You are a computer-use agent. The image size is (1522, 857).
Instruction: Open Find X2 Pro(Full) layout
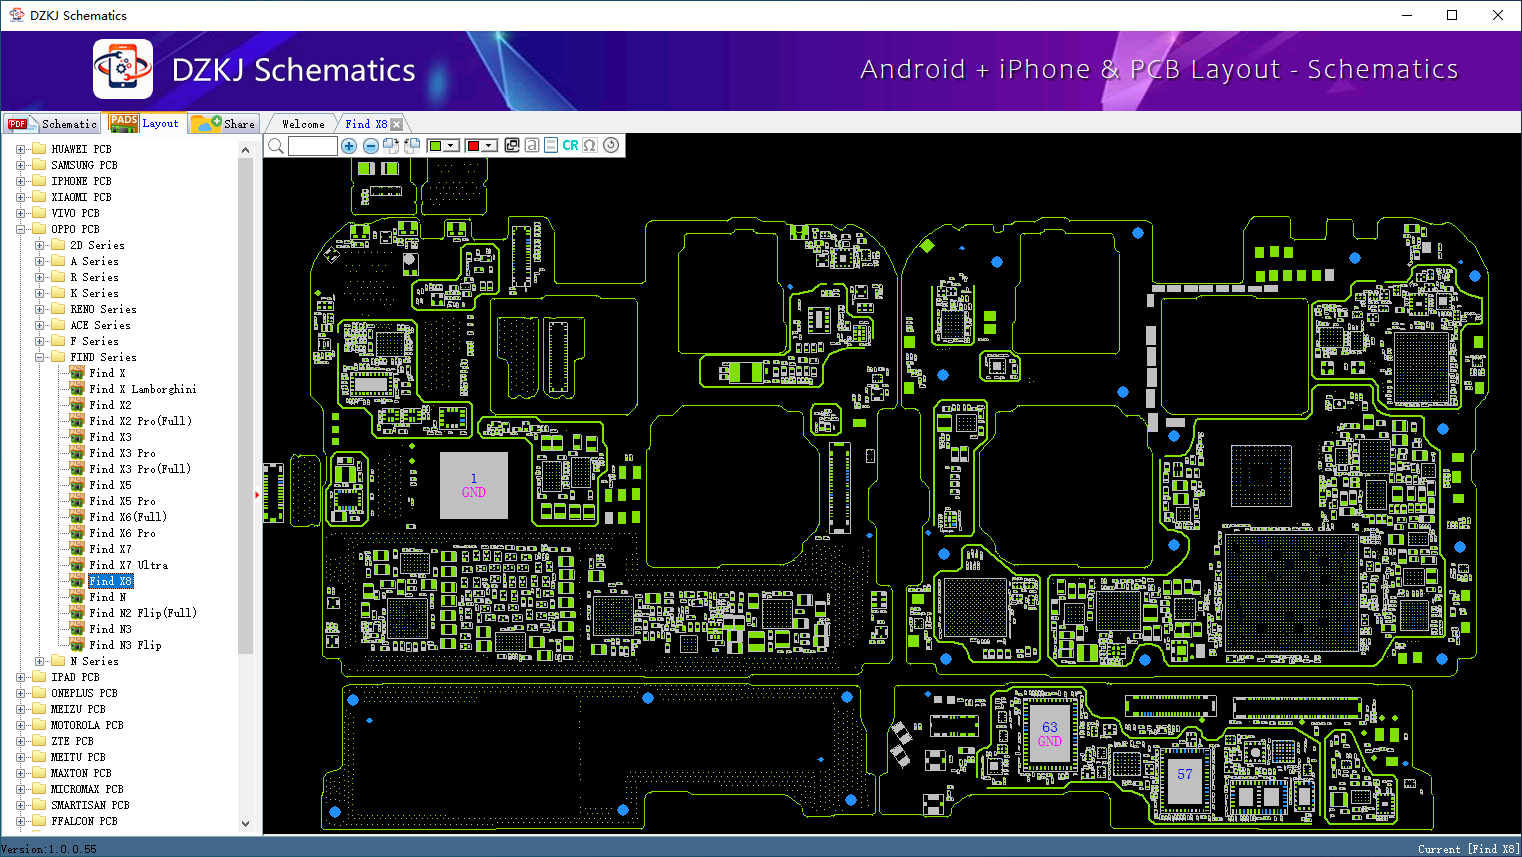[x=140, y=421]
